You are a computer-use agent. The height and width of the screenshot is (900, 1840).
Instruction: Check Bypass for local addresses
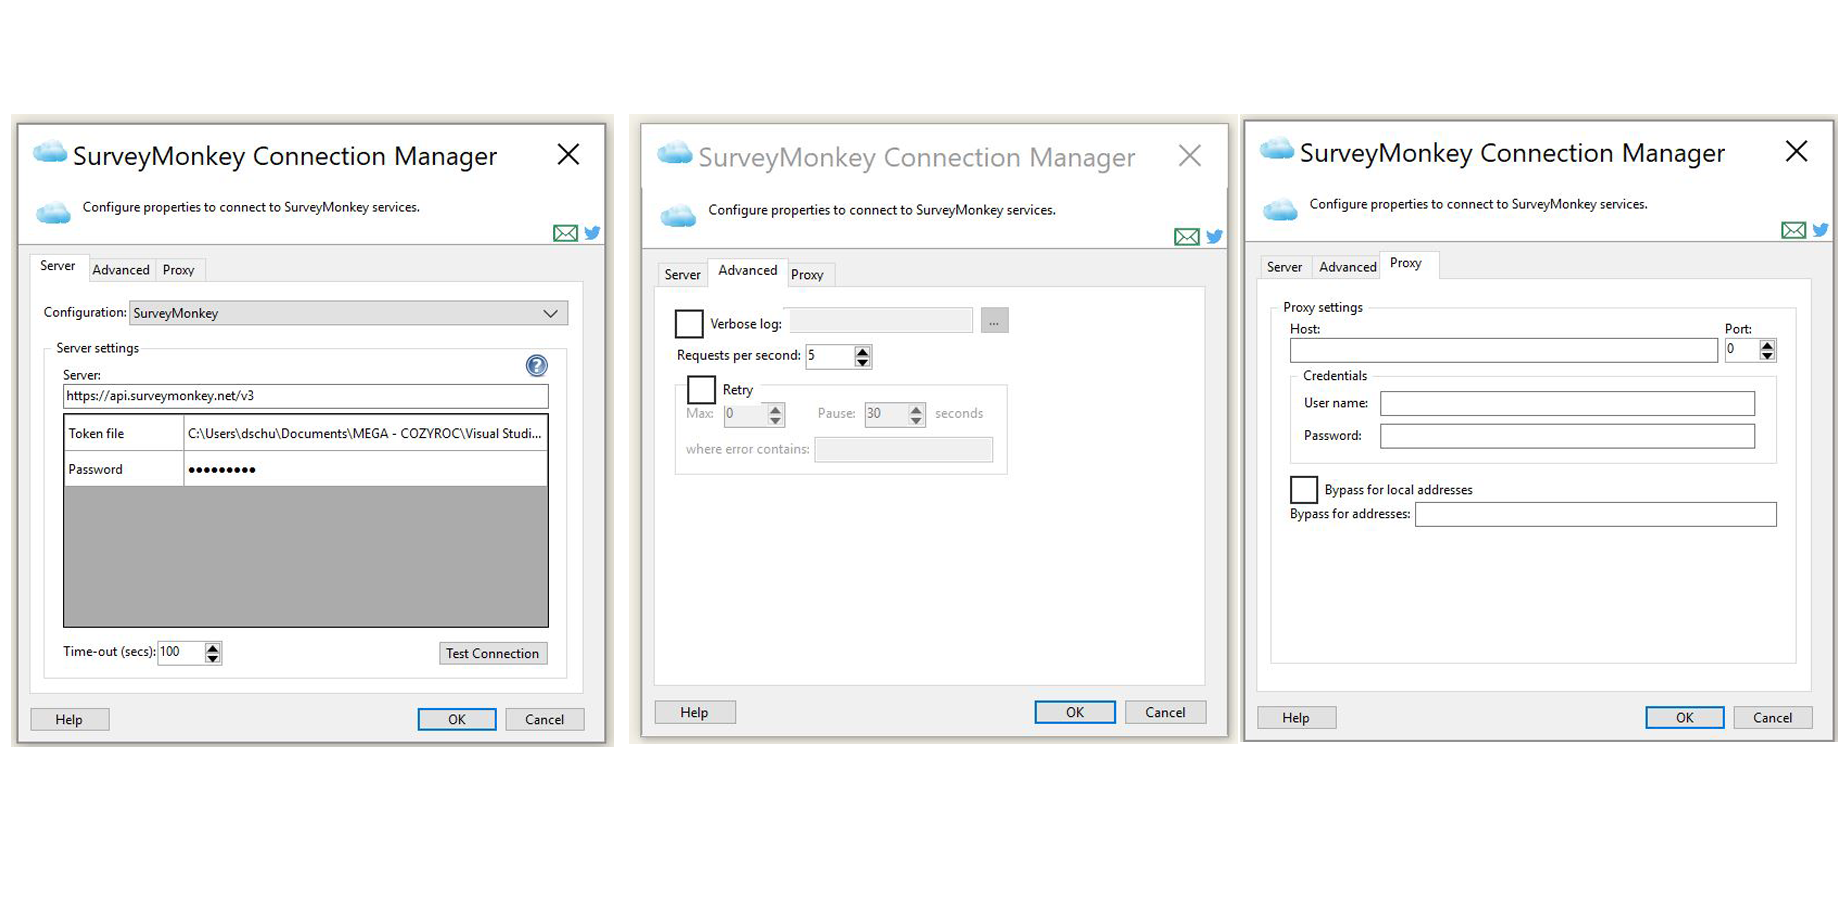(1304, 490)
